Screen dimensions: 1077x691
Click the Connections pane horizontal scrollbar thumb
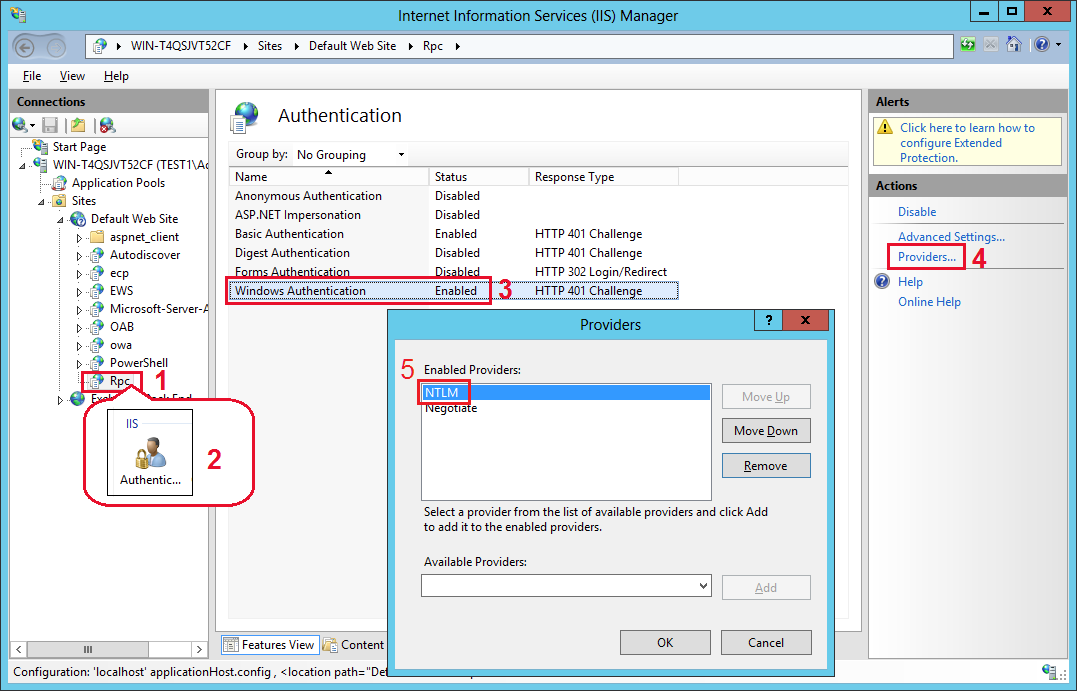[88, 649]
